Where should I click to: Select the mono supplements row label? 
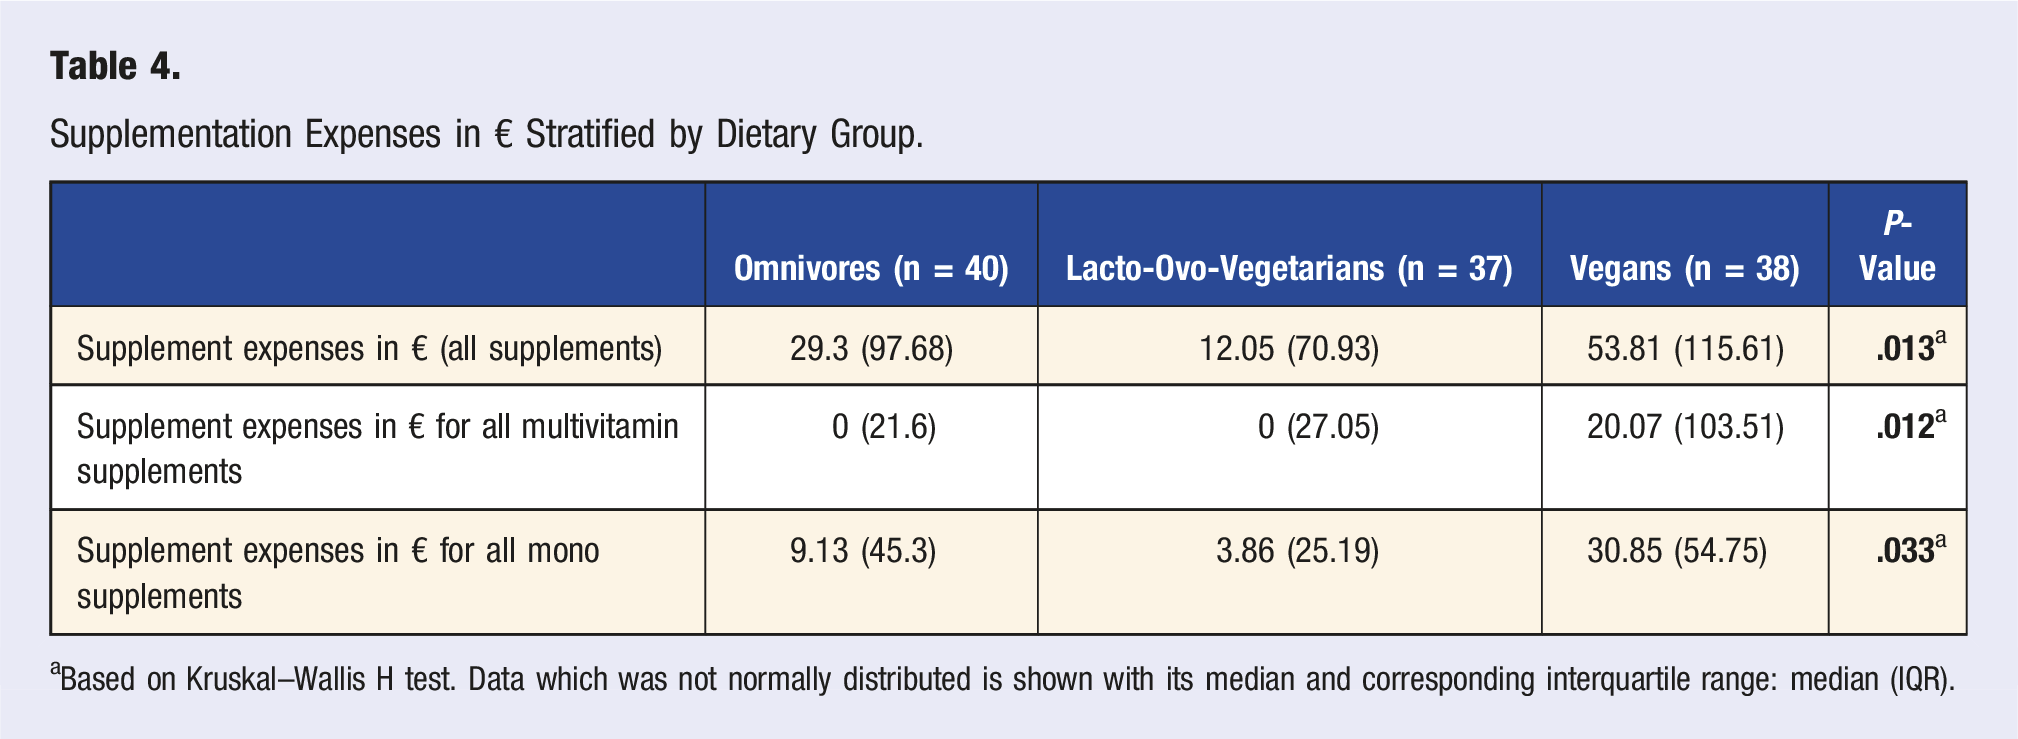pyautogui.click(x=338, y=573)
